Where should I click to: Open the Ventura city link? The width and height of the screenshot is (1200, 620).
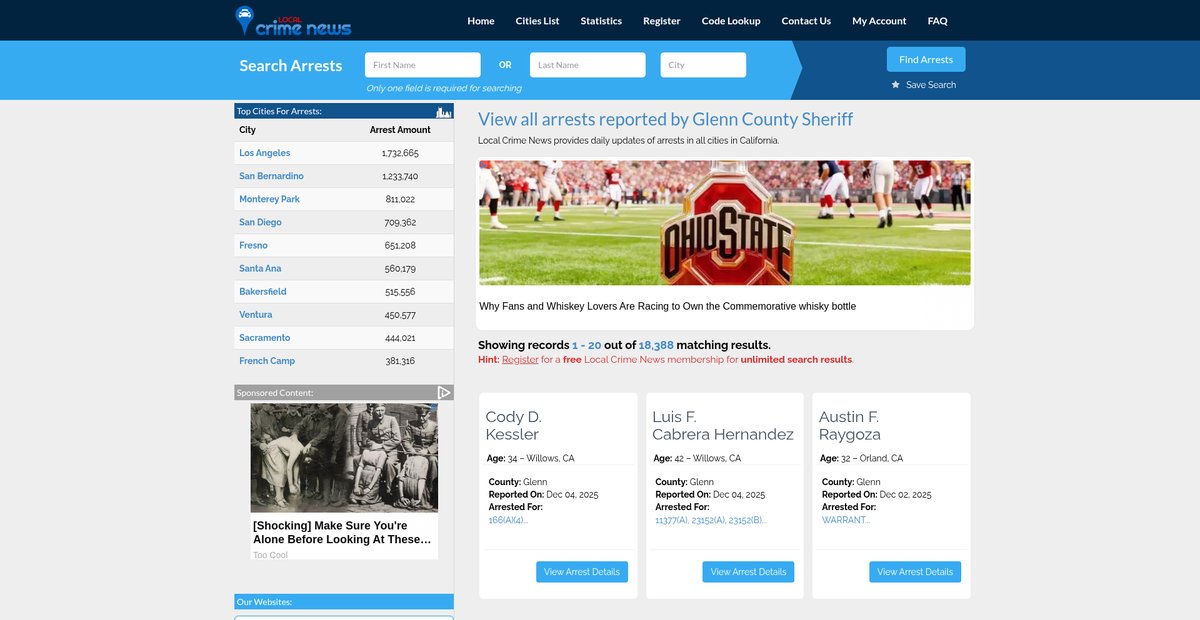(x=255, y=314)
